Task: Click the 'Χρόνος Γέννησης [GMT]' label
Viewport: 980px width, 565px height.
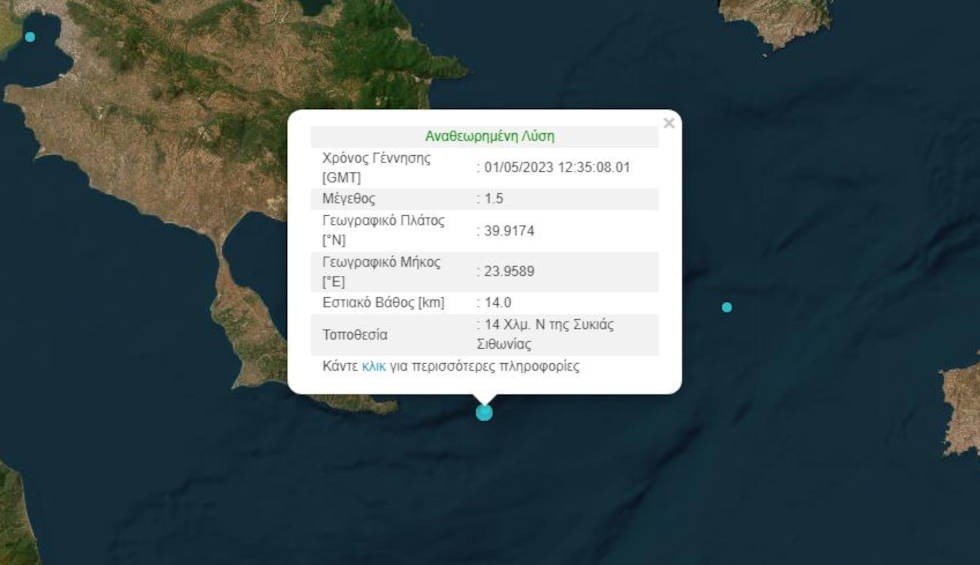Action: coord(376,167)
